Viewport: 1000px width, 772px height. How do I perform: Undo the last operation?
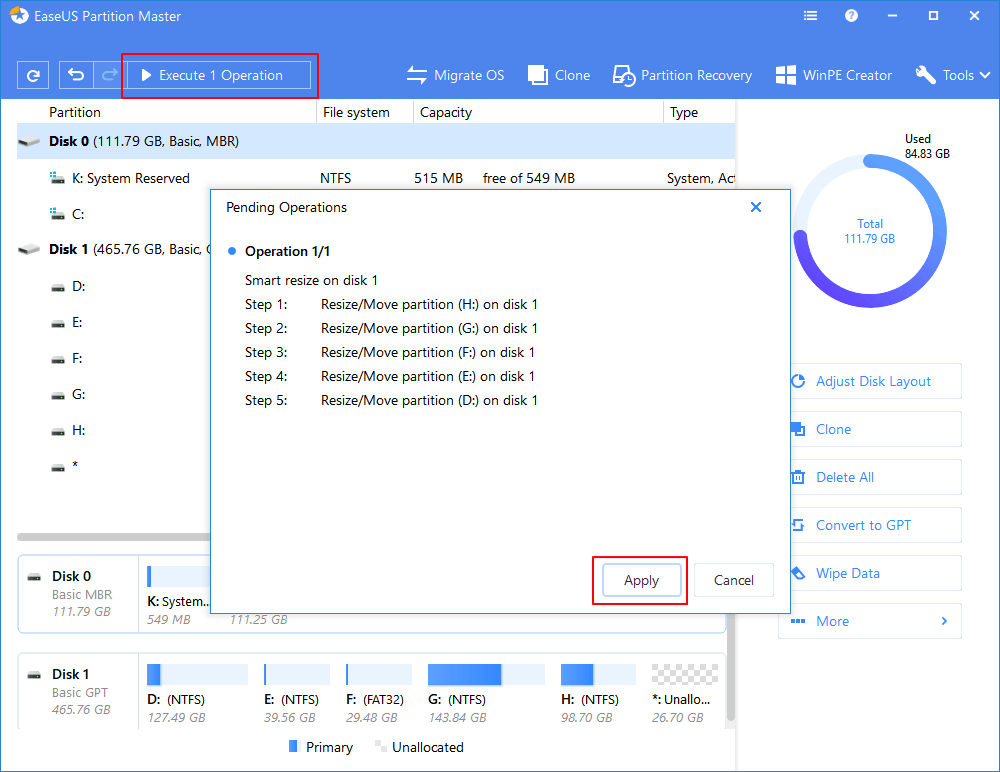point(77,75)
